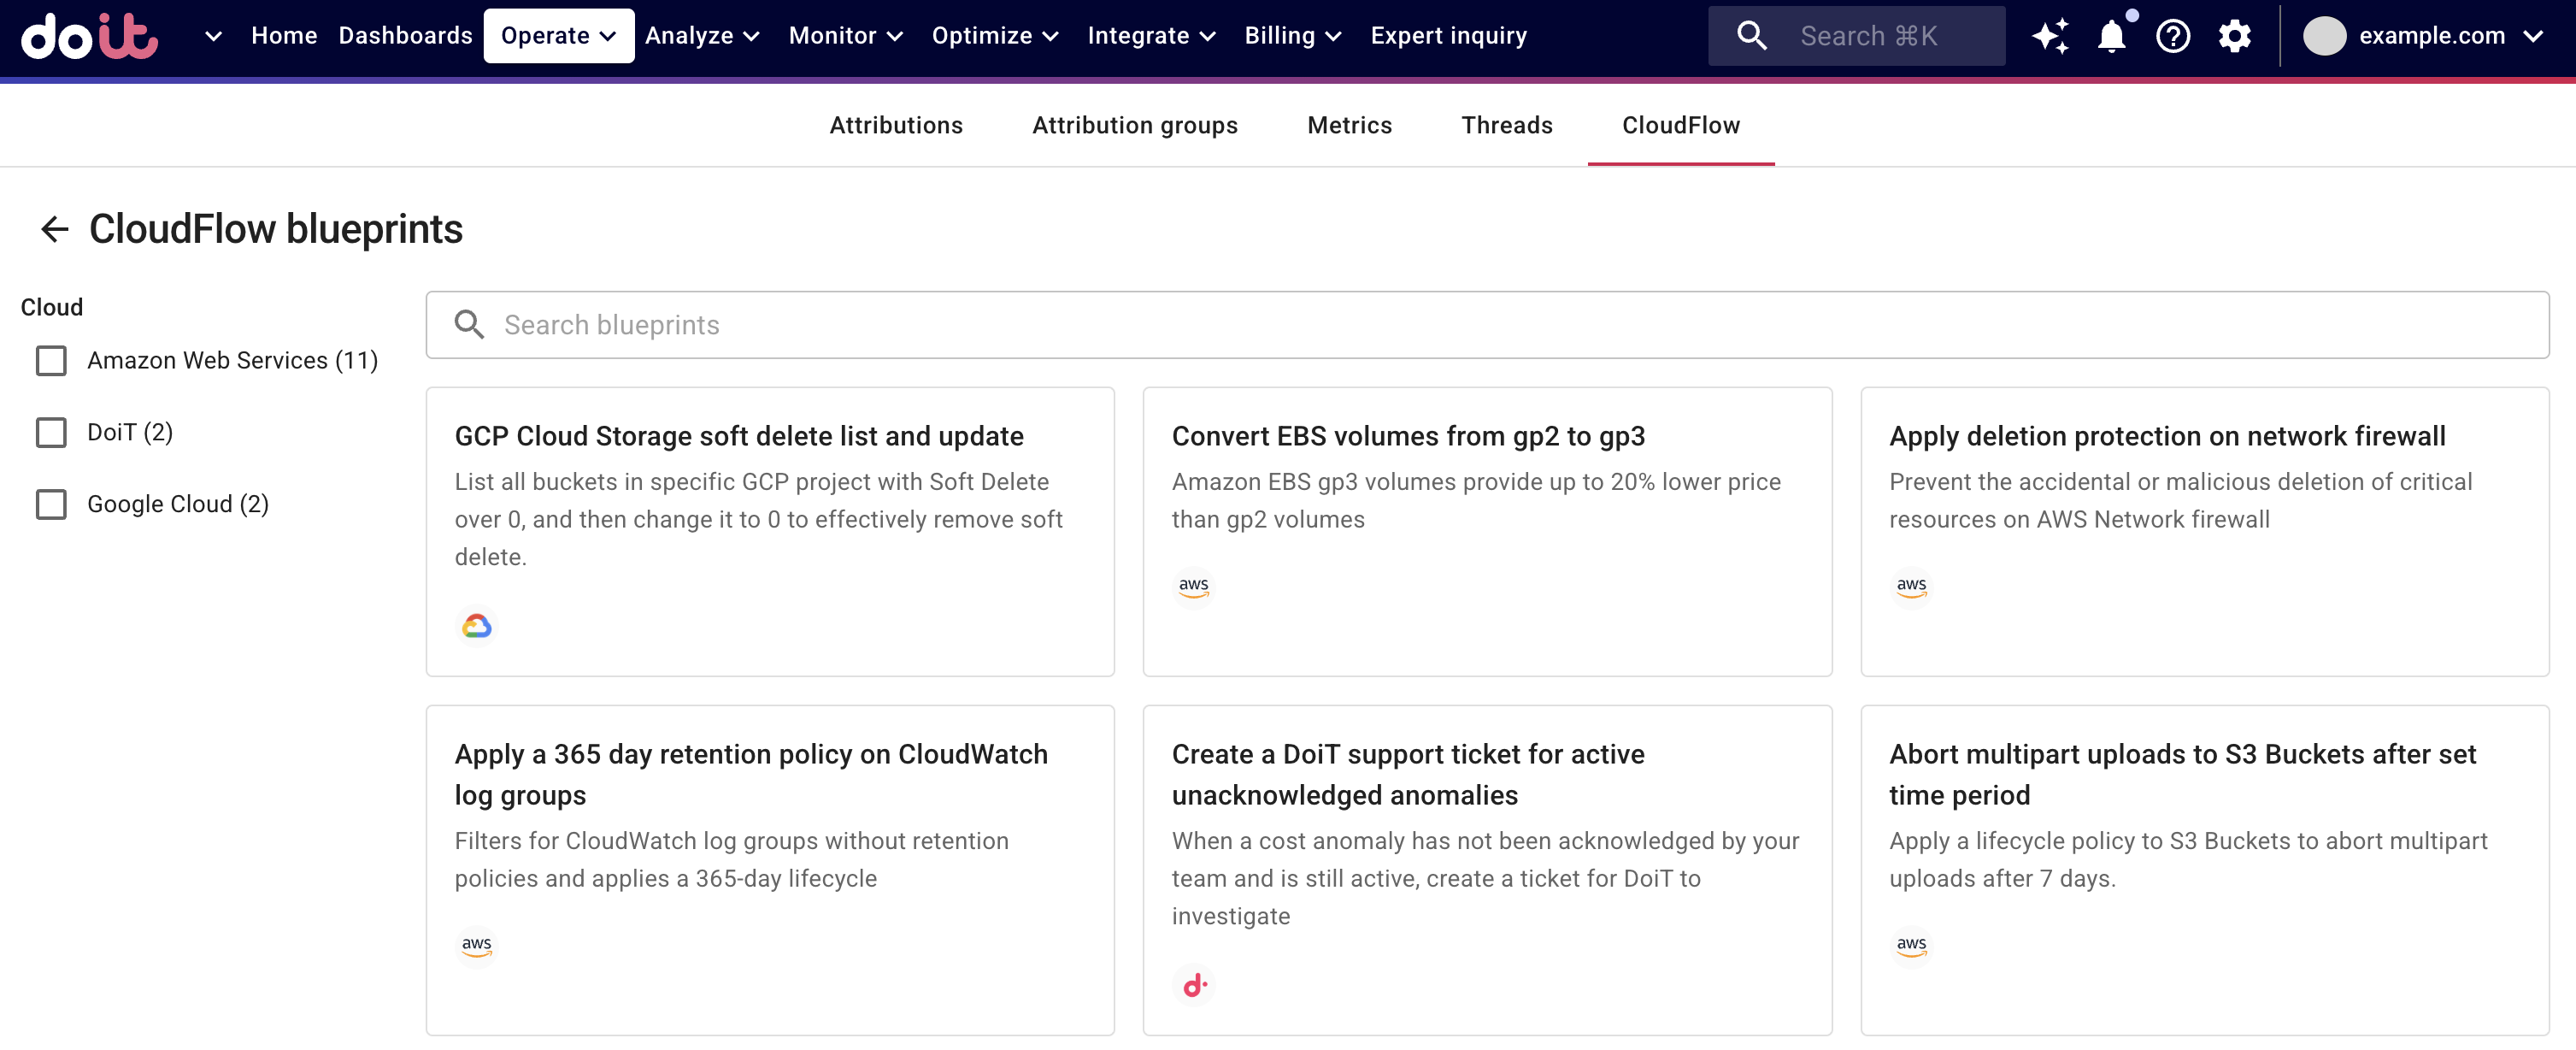Click description 'Filters for CloudWatch log groups'
This screenshot has width=2576, height=1050.
pos(732,860)
